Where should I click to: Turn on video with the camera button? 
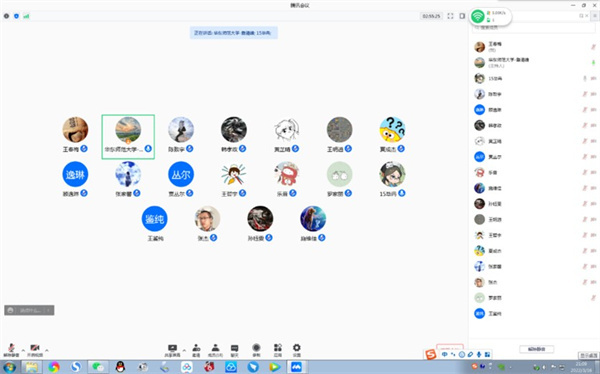coord(35,350)
